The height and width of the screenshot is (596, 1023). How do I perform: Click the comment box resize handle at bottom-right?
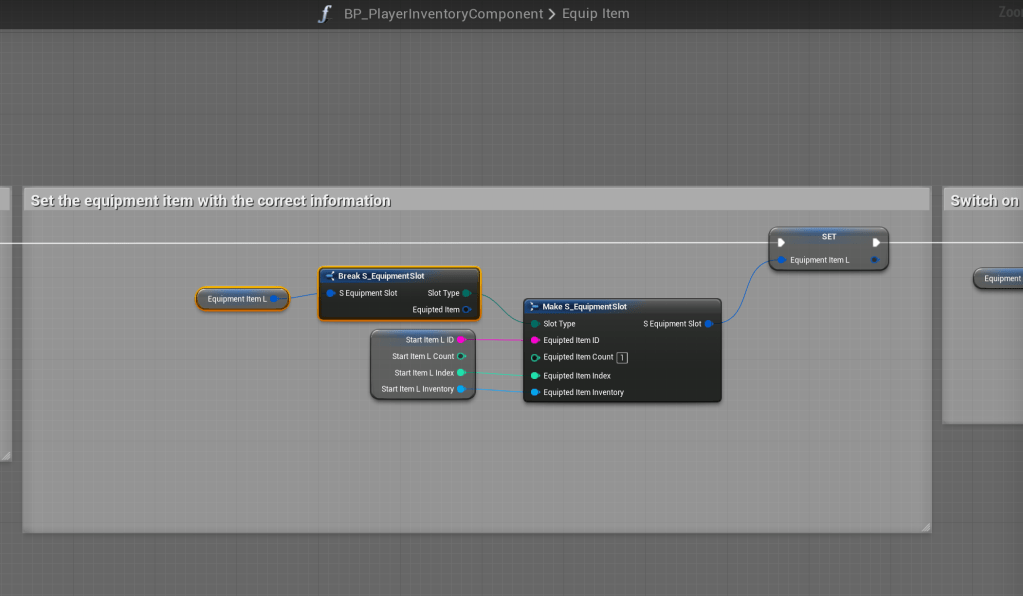tap(925, 527)
